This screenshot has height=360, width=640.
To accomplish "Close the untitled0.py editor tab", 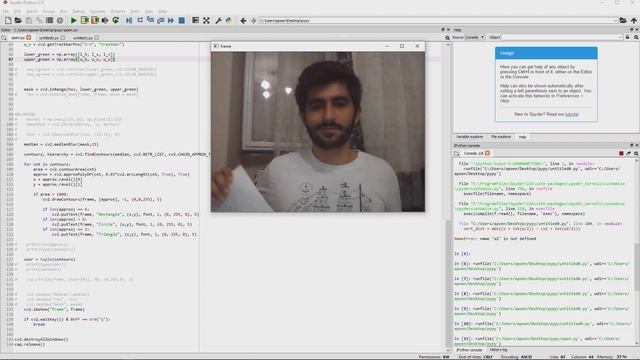I will tap(62, 38).
